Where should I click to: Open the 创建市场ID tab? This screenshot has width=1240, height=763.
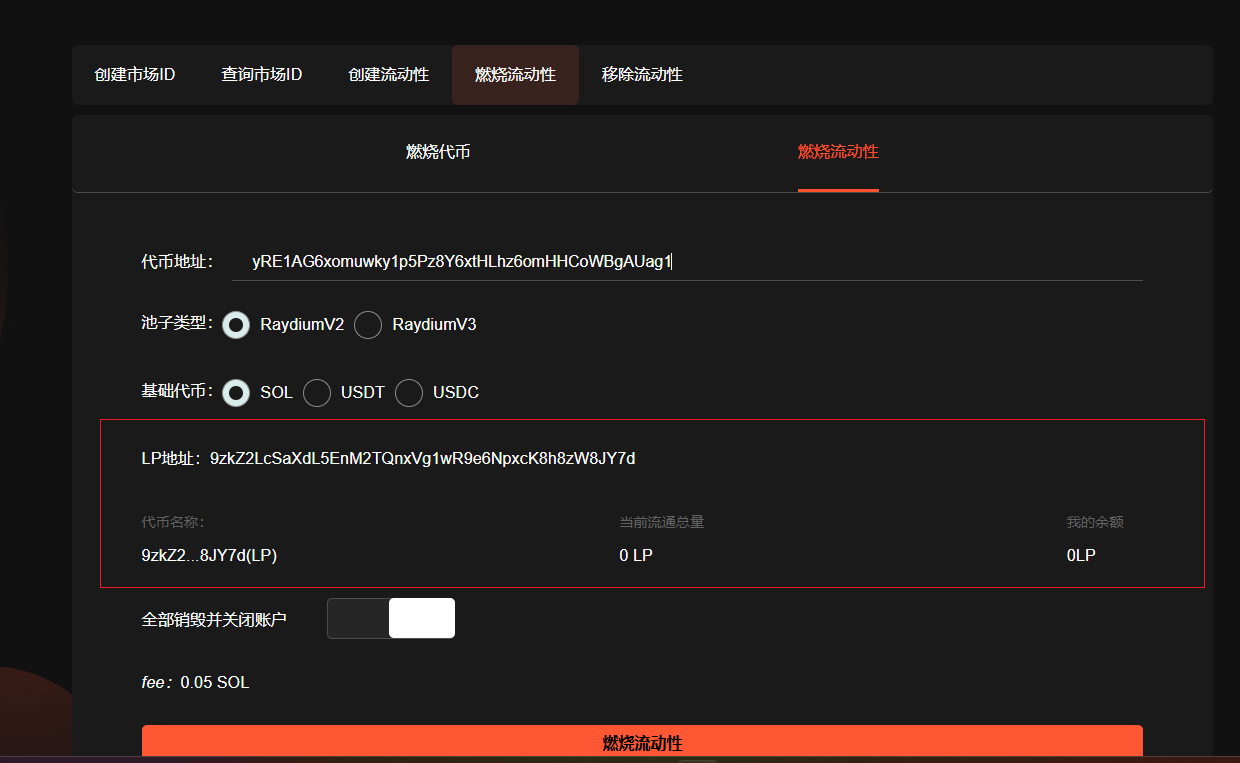135,75
